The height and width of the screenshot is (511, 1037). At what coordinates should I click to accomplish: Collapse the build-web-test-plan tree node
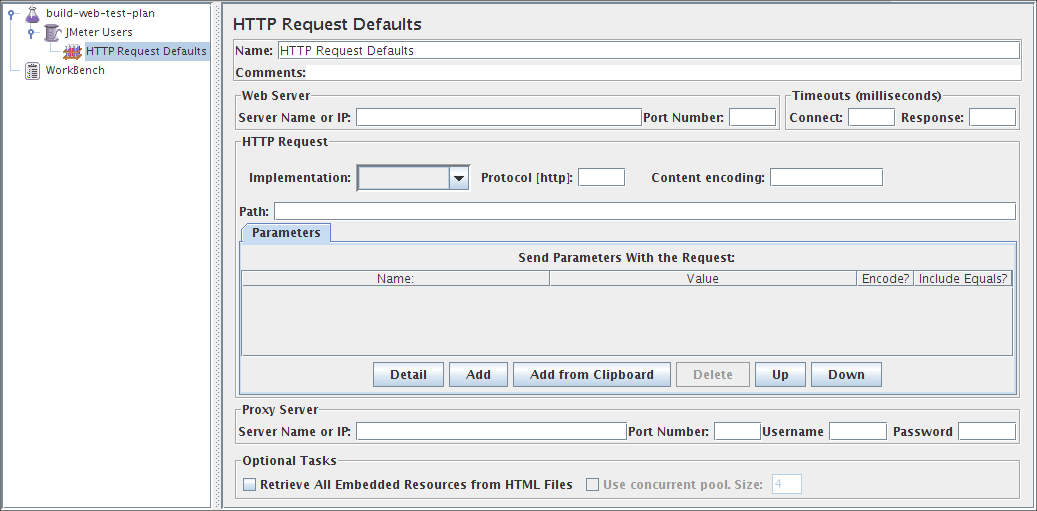[12, 14]
